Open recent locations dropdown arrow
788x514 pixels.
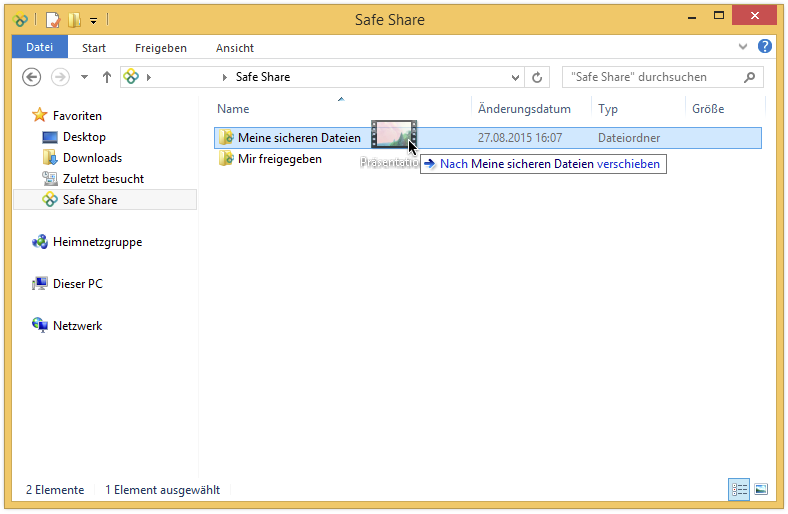pyautogui.click(x=84, y=77)
